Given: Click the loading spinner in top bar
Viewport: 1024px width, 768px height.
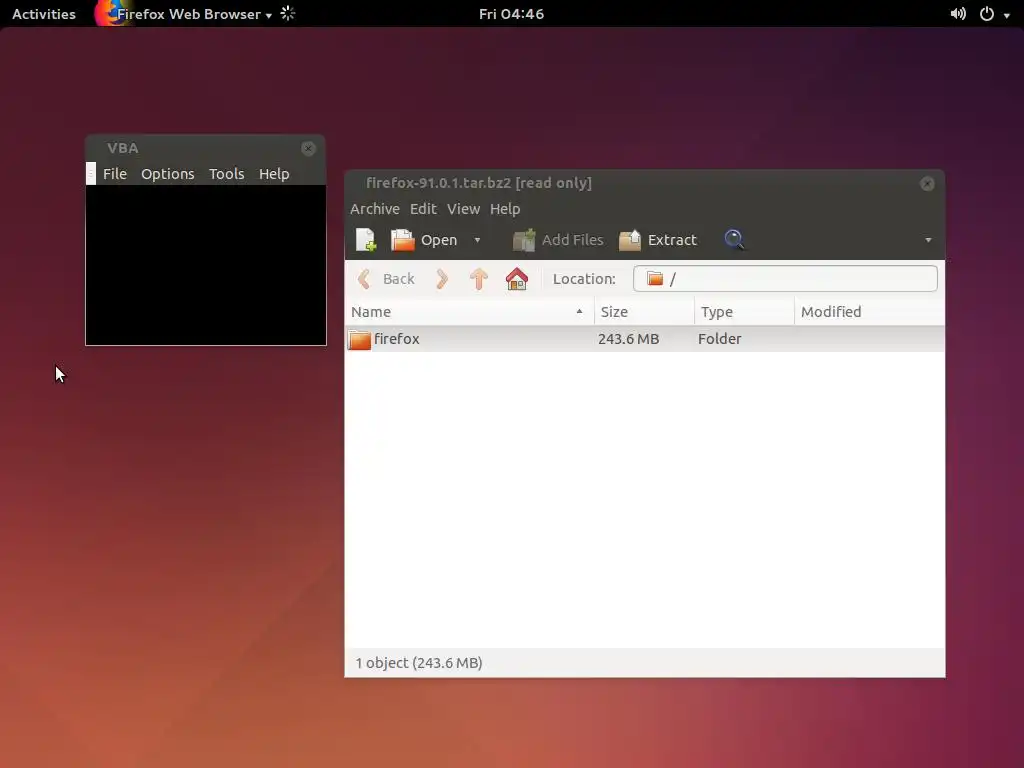Looking at the screenshot, I should tap(288, 13).
